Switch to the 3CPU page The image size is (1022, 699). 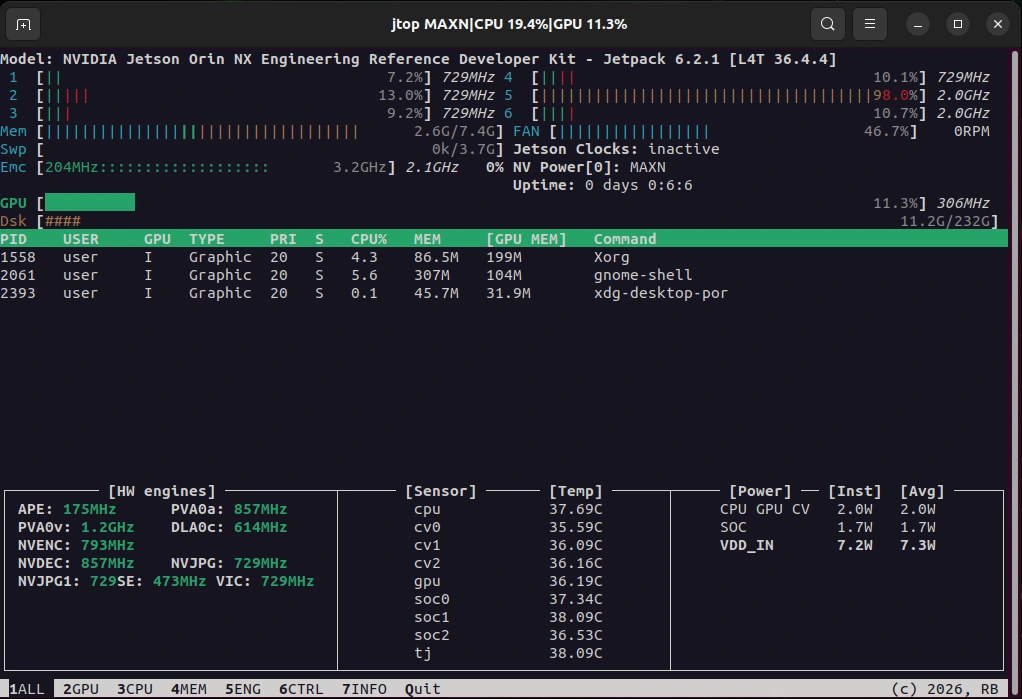click(x=135, y=689)
